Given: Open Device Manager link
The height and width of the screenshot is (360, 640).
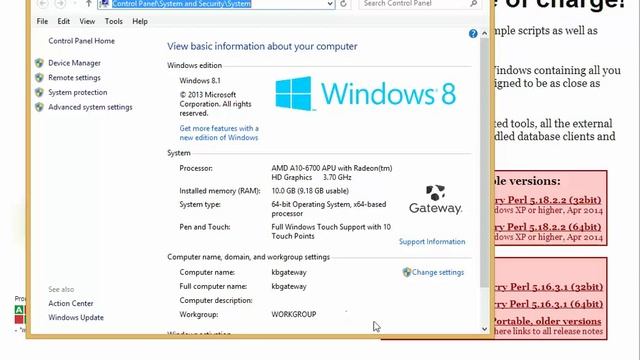Looking at the screenshot, I should click(x=74, y=63).
